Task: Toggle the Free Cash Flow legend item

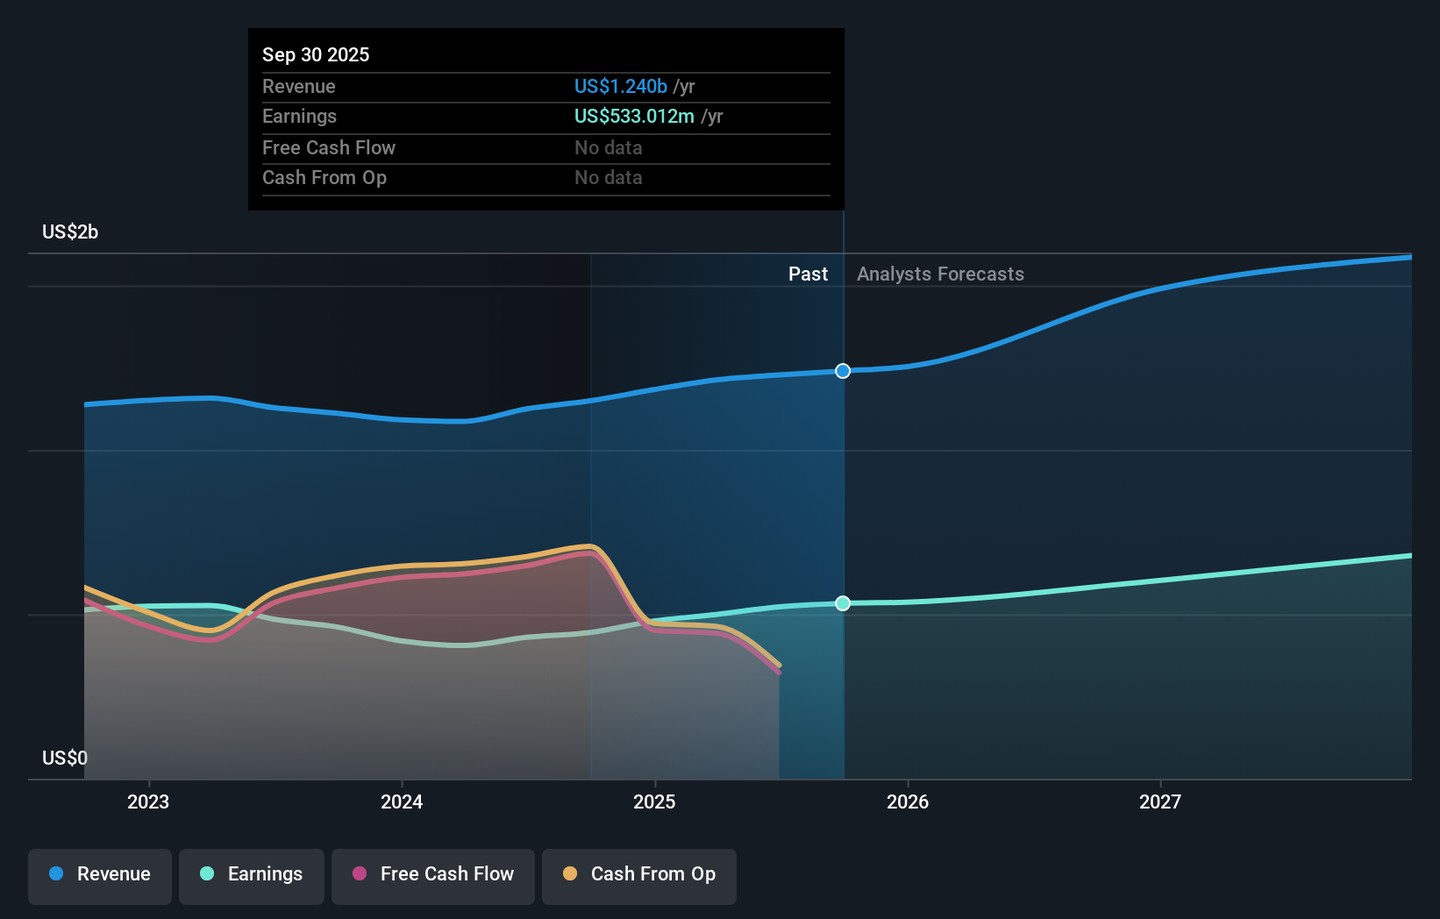Action: click(433, 876)
